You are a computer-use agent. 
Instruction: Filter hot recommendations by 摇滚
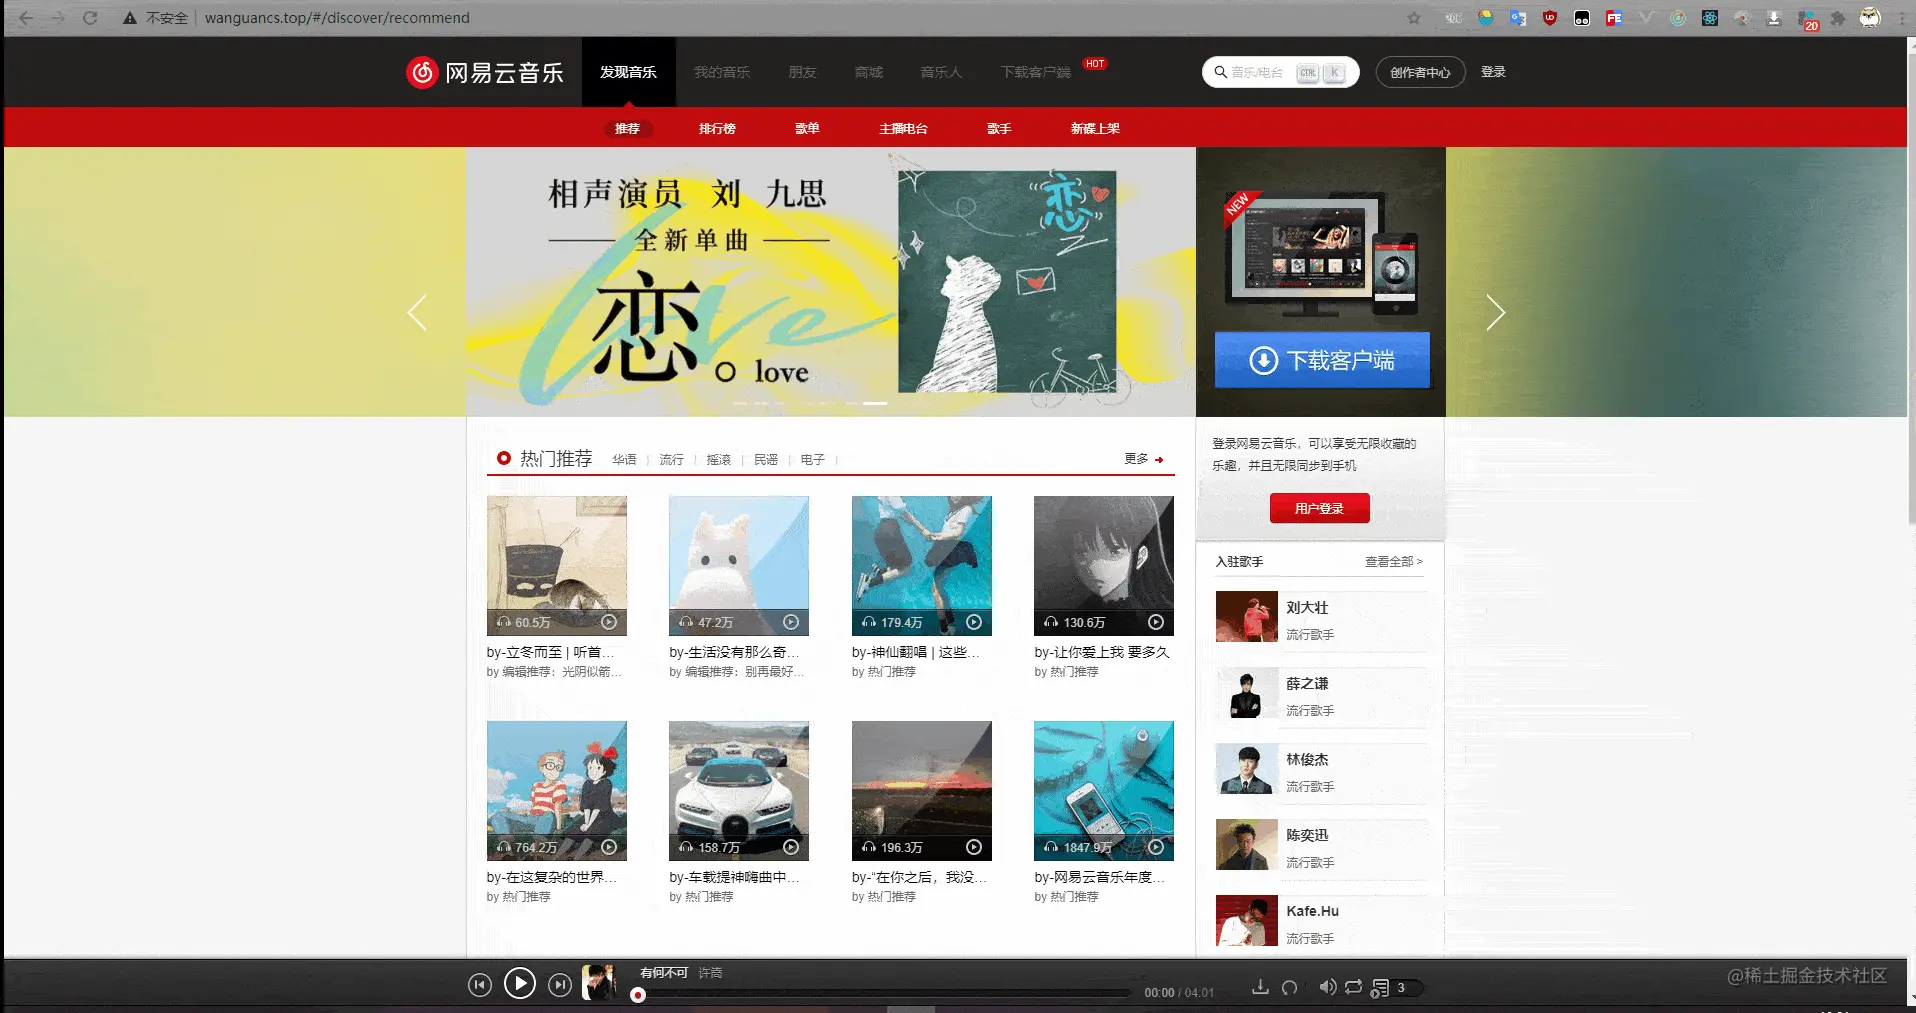718,460
